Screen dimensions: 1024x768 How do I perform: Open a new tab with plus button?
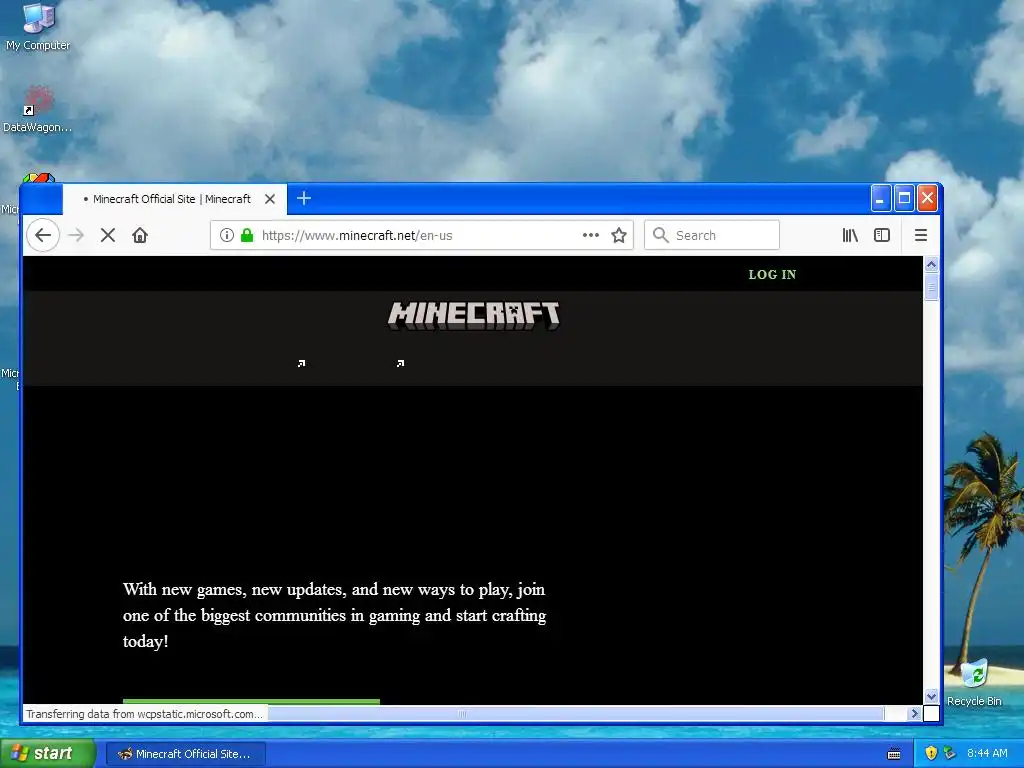pyautogui.click(x=304, y=199)
